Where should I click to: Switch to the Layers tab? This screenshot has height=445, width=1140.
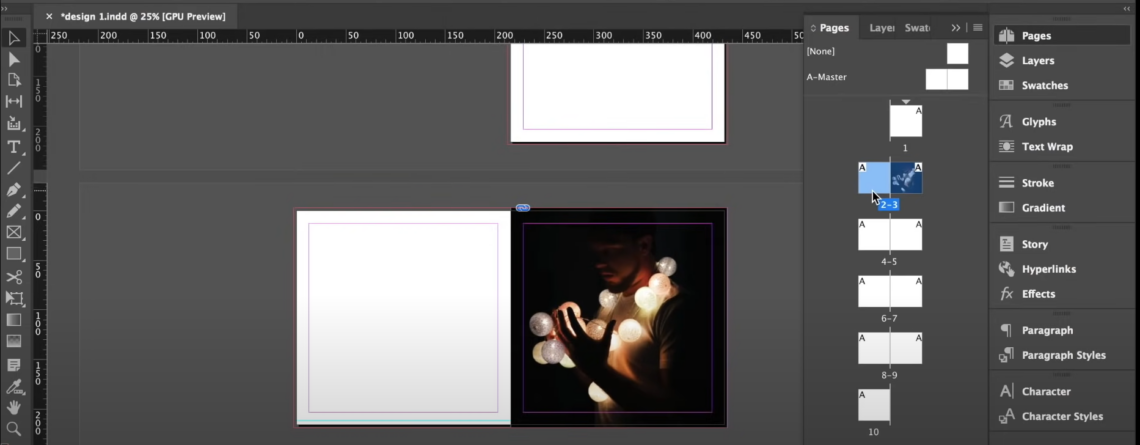(x=882, y=28)
